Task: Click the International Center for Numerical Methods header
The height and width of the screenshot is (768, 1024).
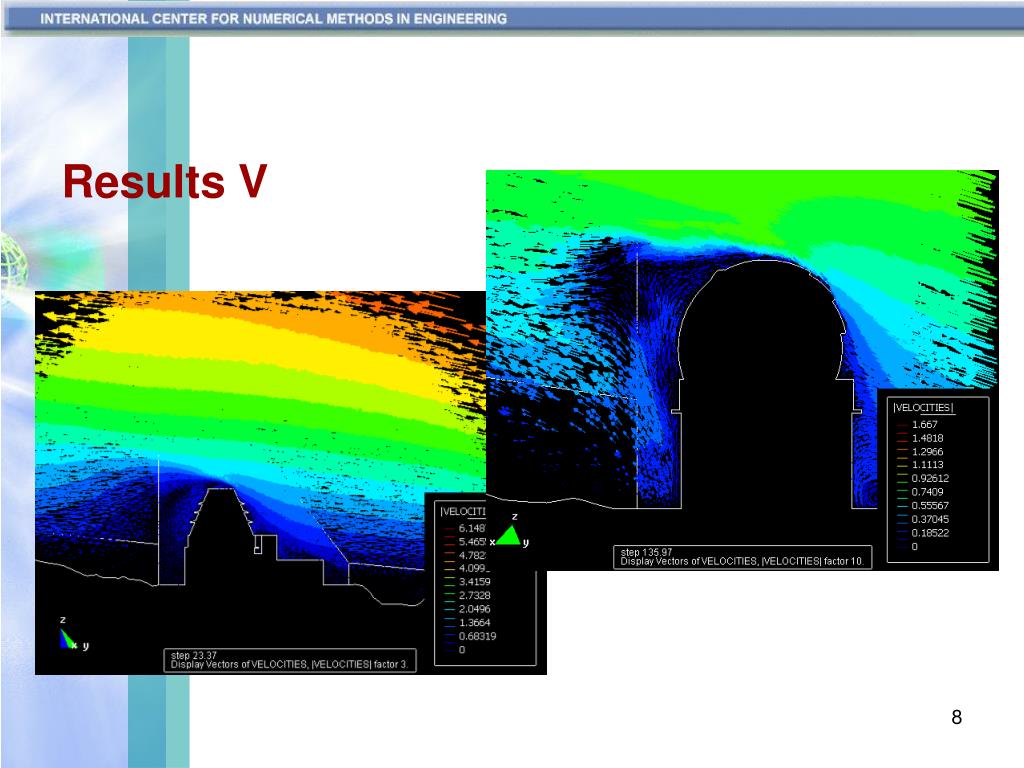Action: coord(274,19)
